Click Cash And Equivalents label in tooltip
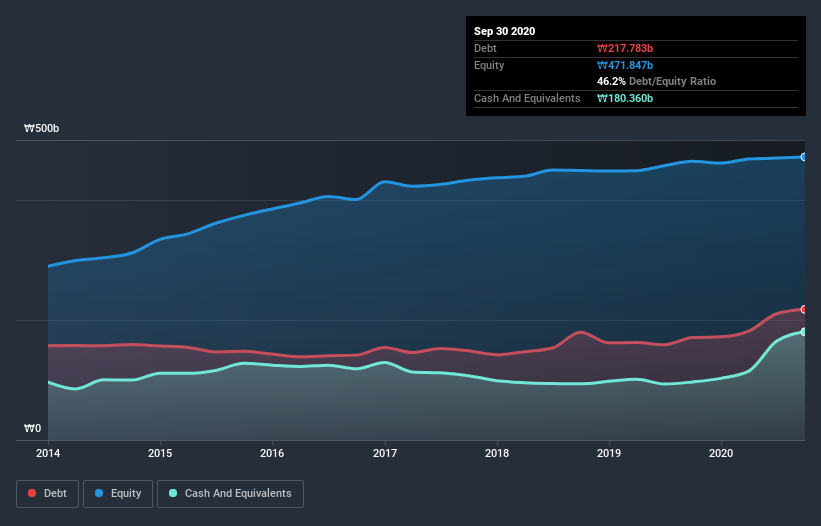Image resolution: width=821 pixels, height=526 pixels. point(527,98)
